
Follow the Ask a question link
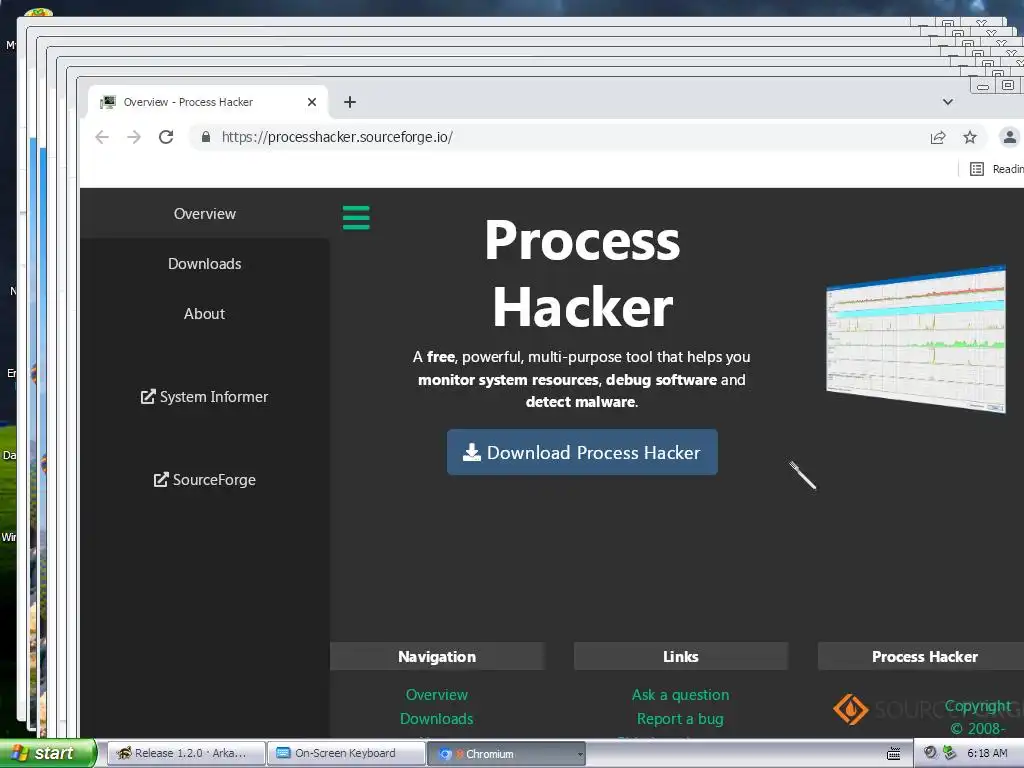(x=680, y=695)
